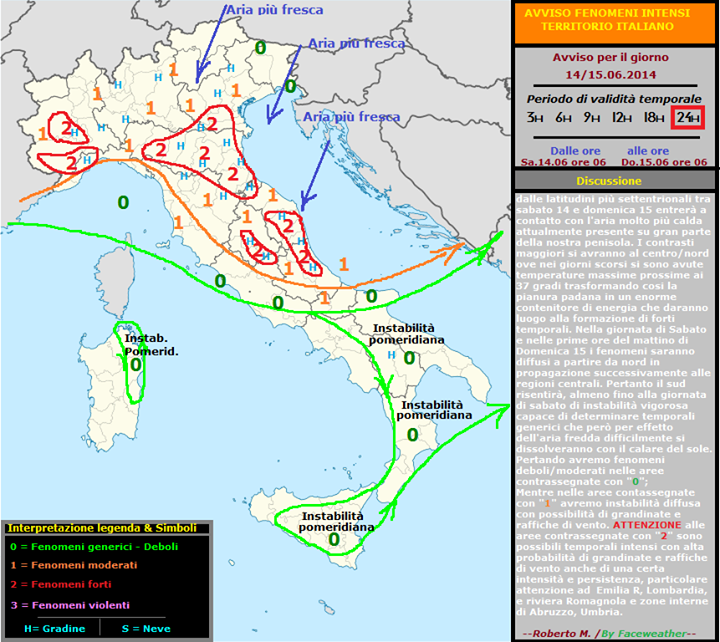Switch to the 18H time period
Screen dimensions: 720x642
[x=653, y=118]
